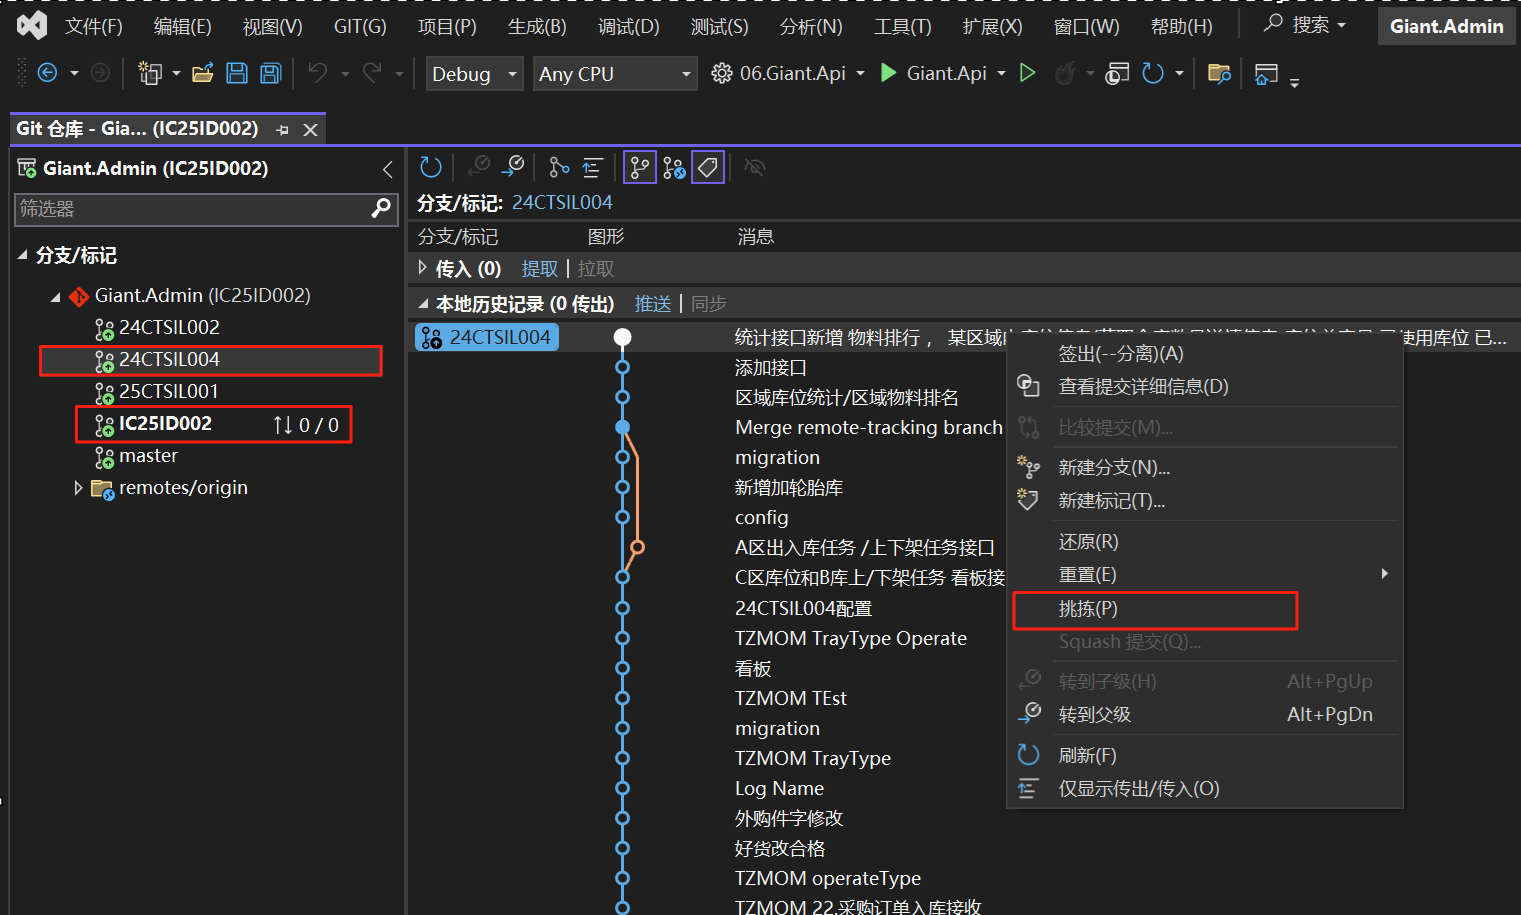Open the Any CPU platform dropdown
The image size is (1521, 915).
pos(614,74)
